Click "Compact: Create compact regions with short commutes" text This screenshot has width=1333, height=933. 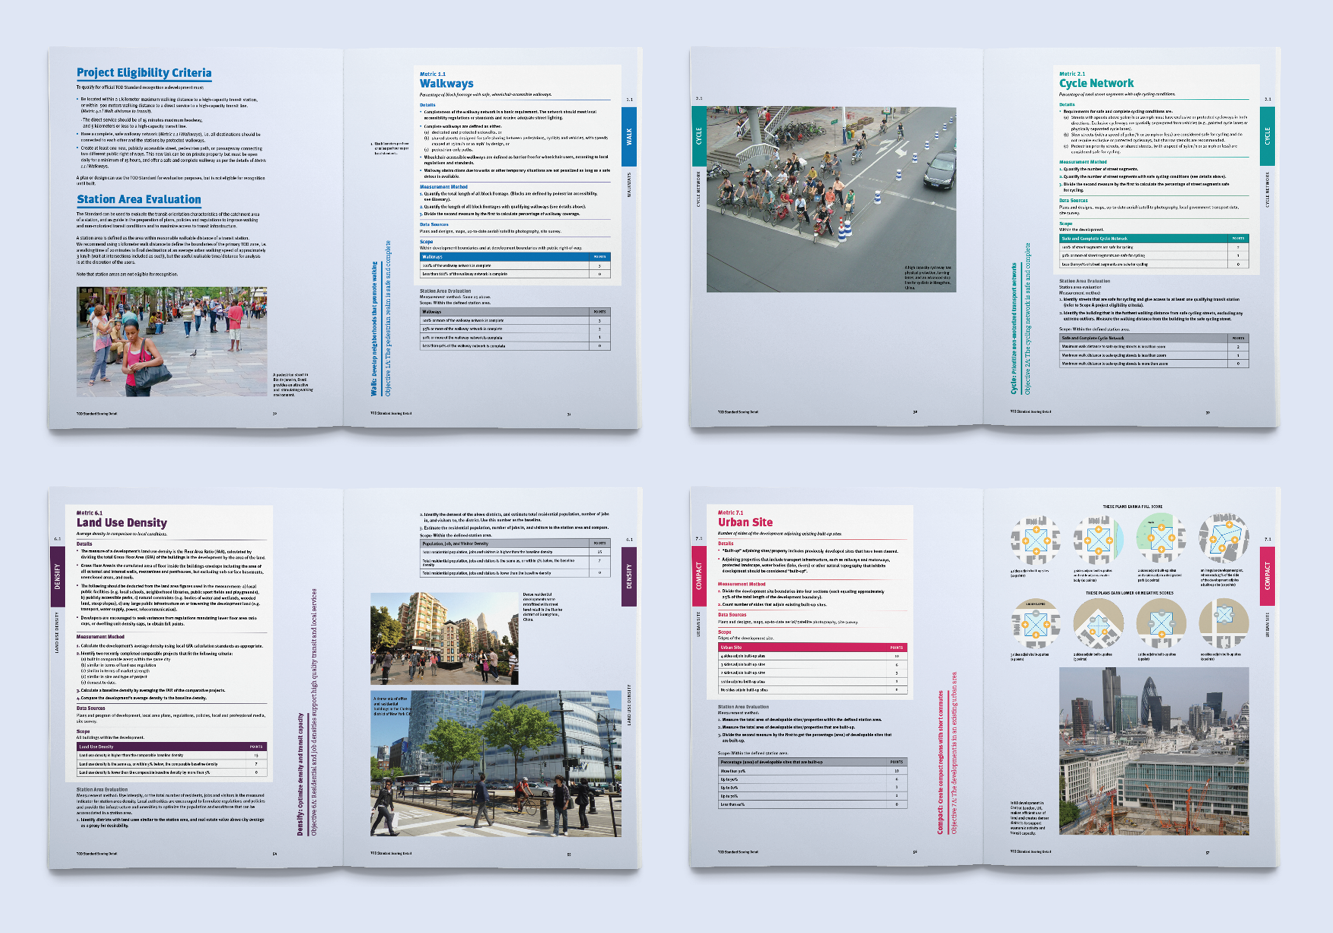(940, 761)
